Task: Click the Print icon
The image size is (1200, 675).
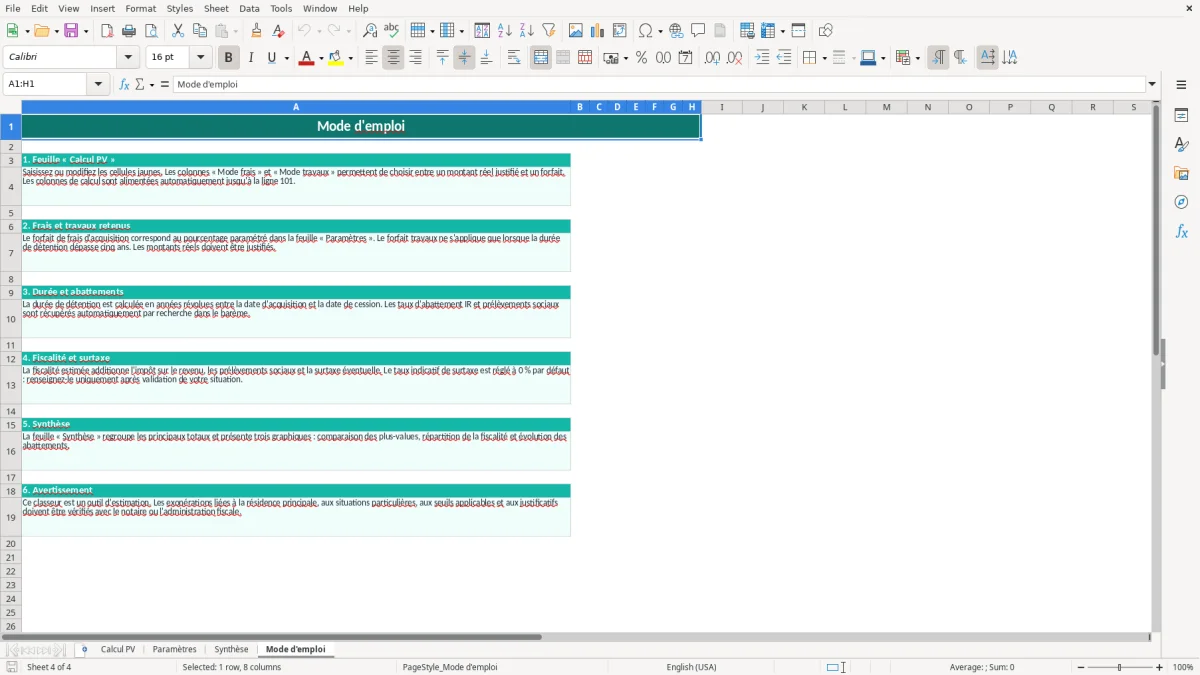Action: (x=129, y=31)
